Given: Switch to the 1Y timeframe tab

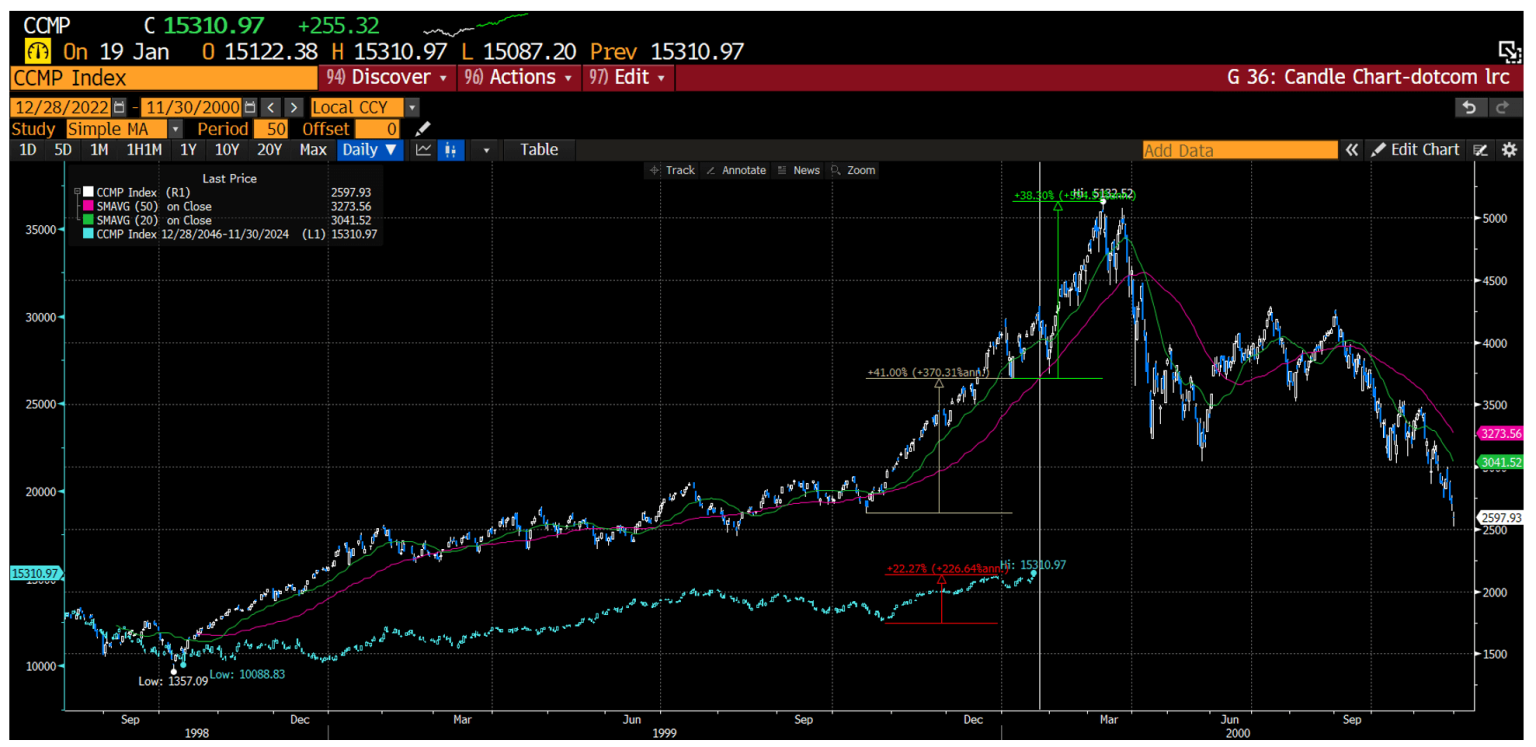Looking at the screenshot, I should (x=190, y=149).
